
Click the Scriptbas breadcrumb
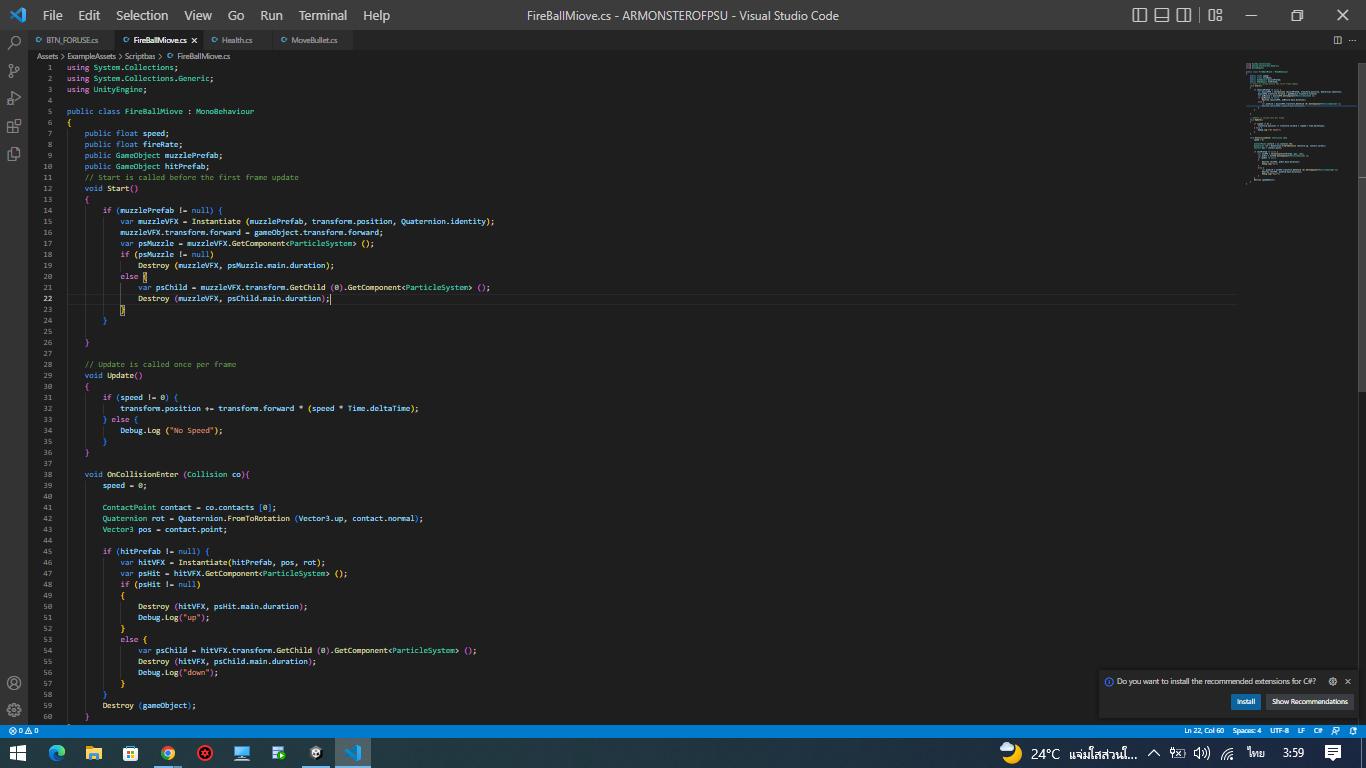click(x=140, y=57)
